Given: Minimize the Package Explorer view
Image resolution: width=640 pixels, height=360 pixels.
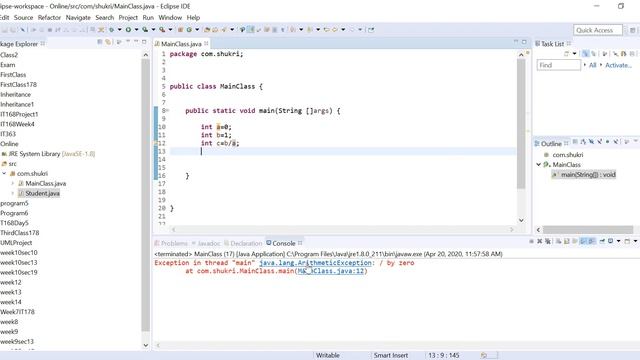Looking at the screenshot, I should click(136, 42).
